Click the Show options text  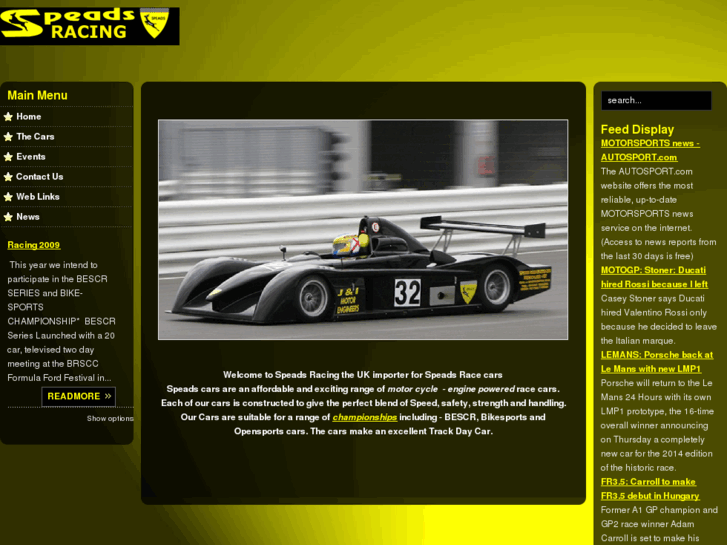coord(110,418)
